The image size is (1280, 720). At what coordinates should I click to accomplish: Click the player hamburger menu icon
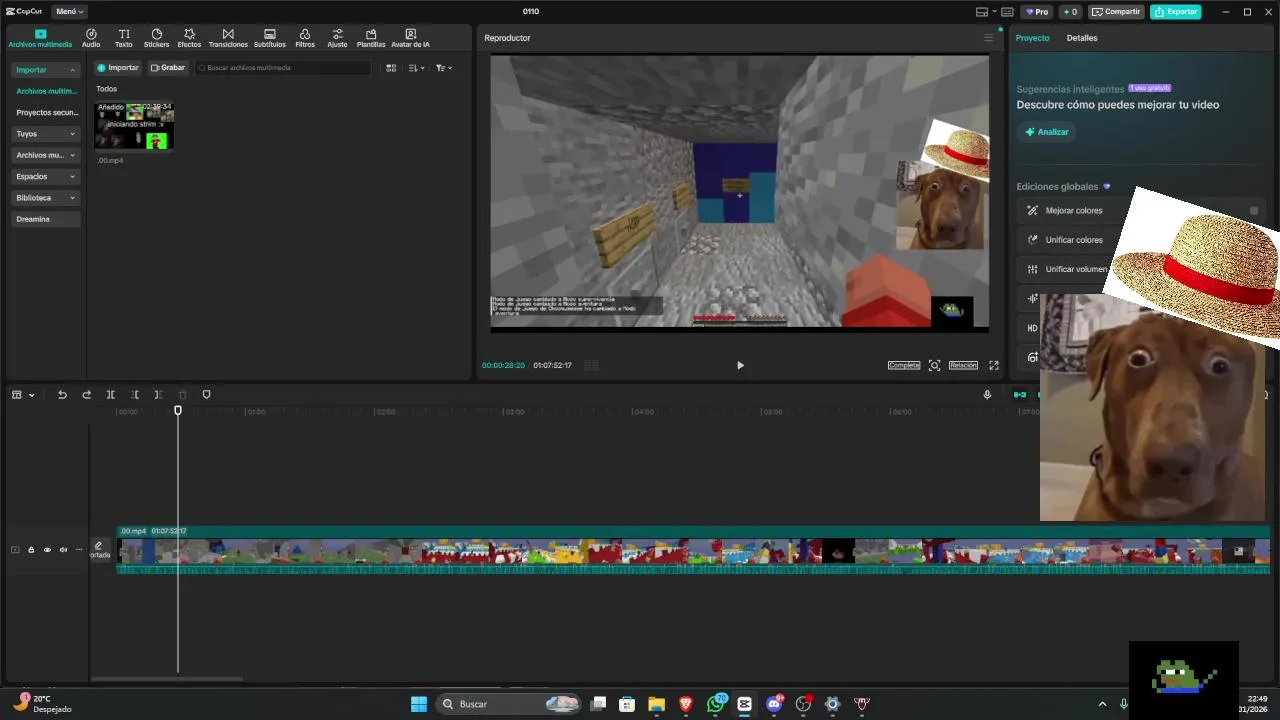coord(988,38)
